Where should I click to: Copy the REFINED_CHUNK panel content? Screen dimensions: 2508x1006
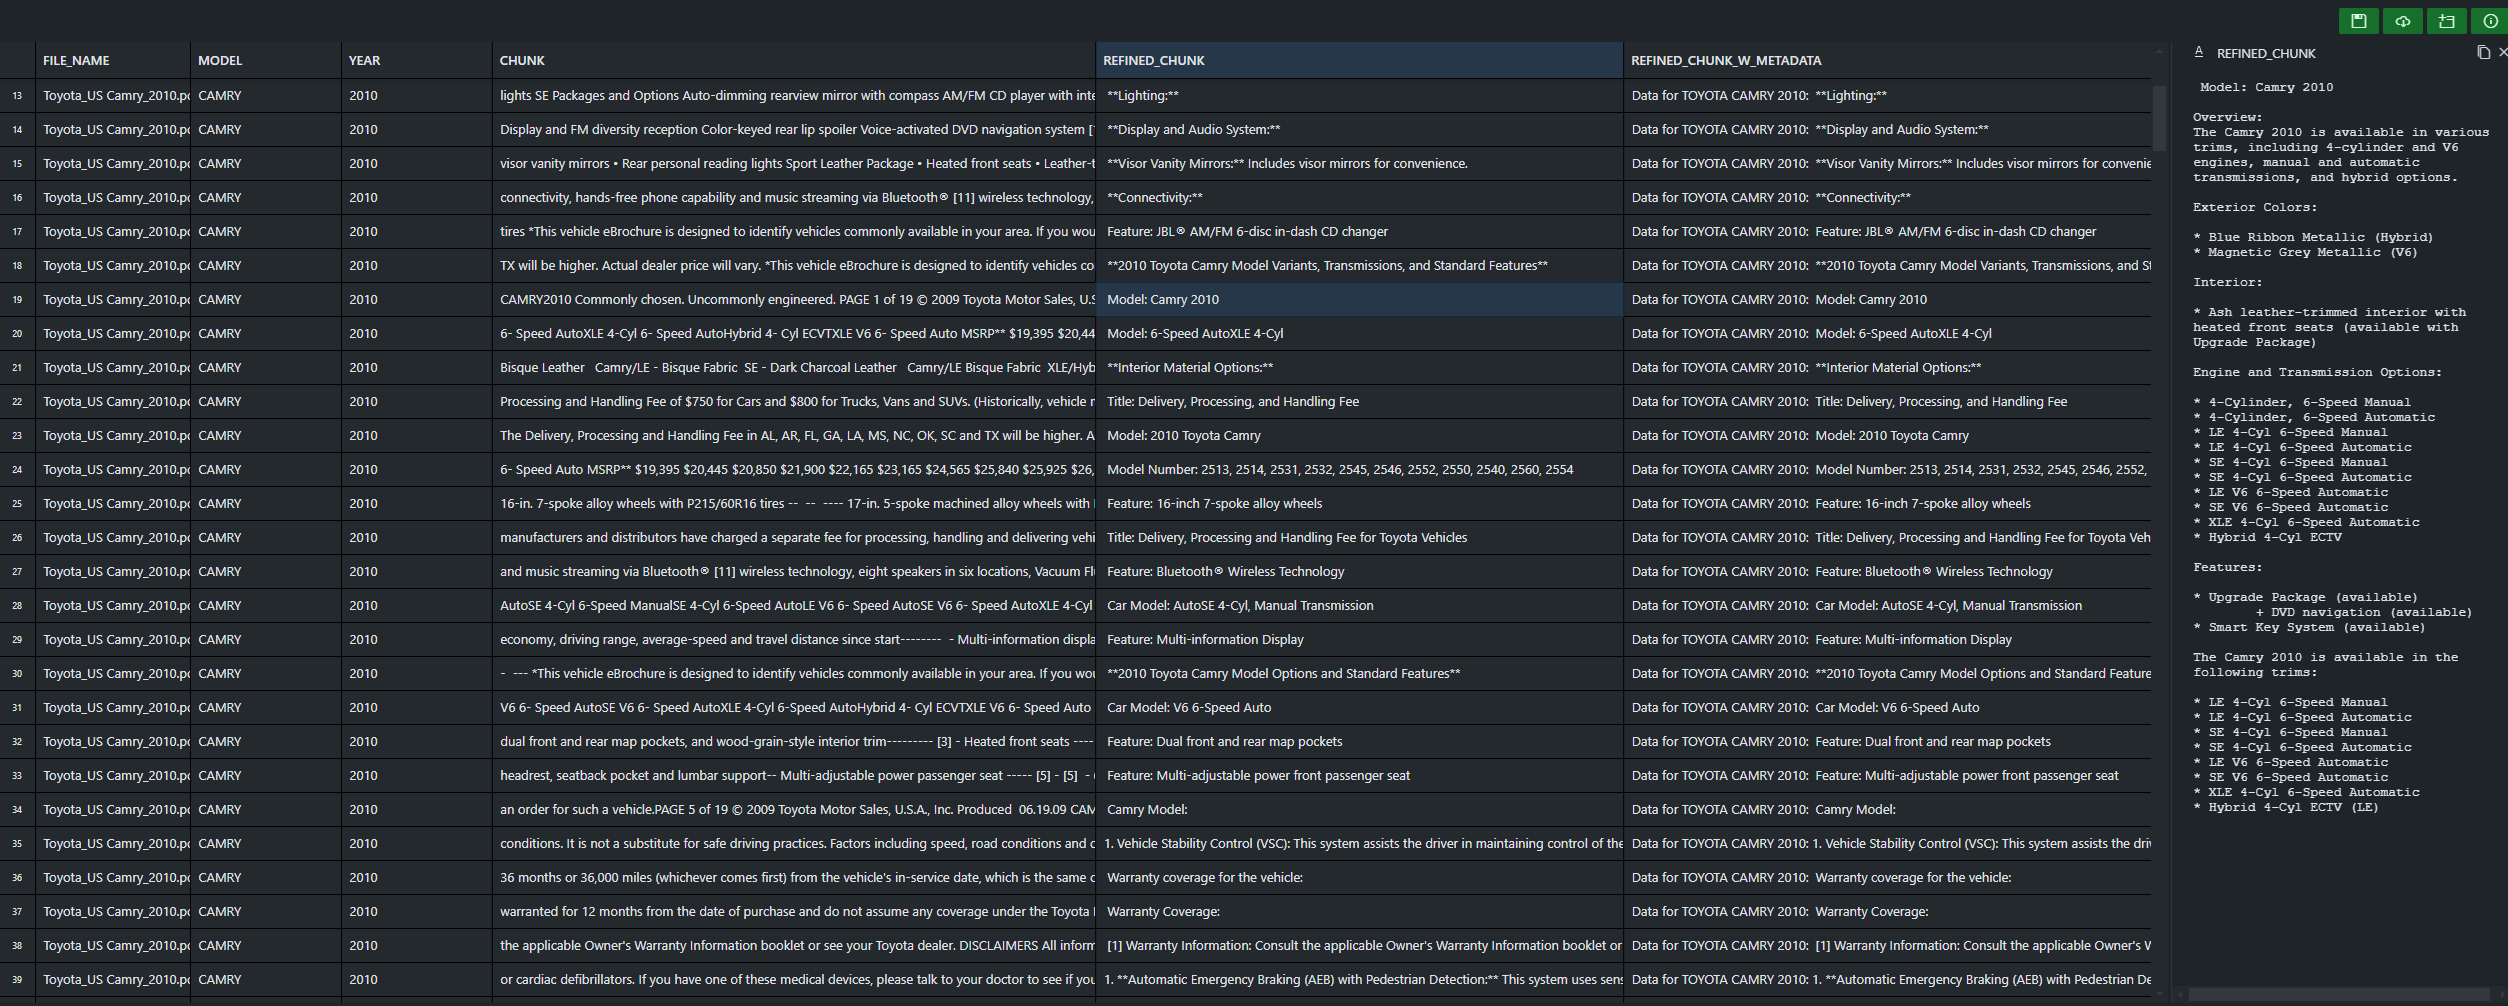click(2482, 53)
